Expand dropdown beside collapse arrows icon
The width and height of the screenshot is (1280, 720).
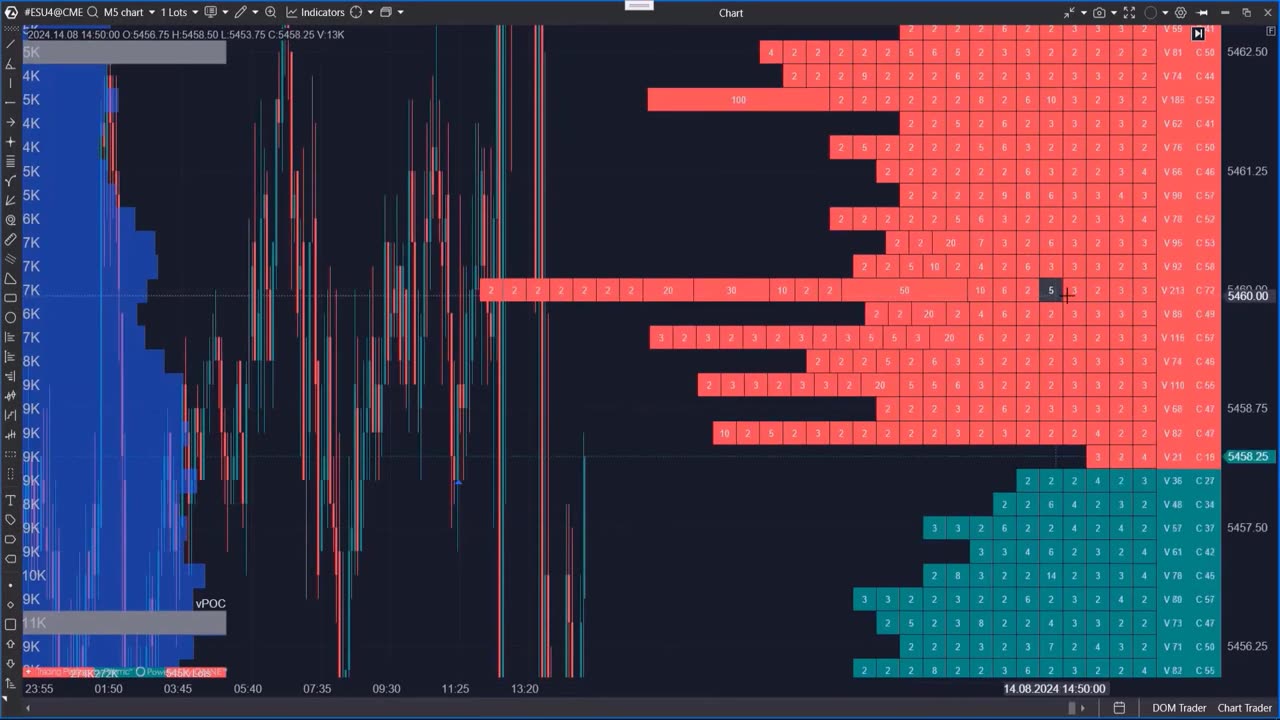coord(1084,12)
